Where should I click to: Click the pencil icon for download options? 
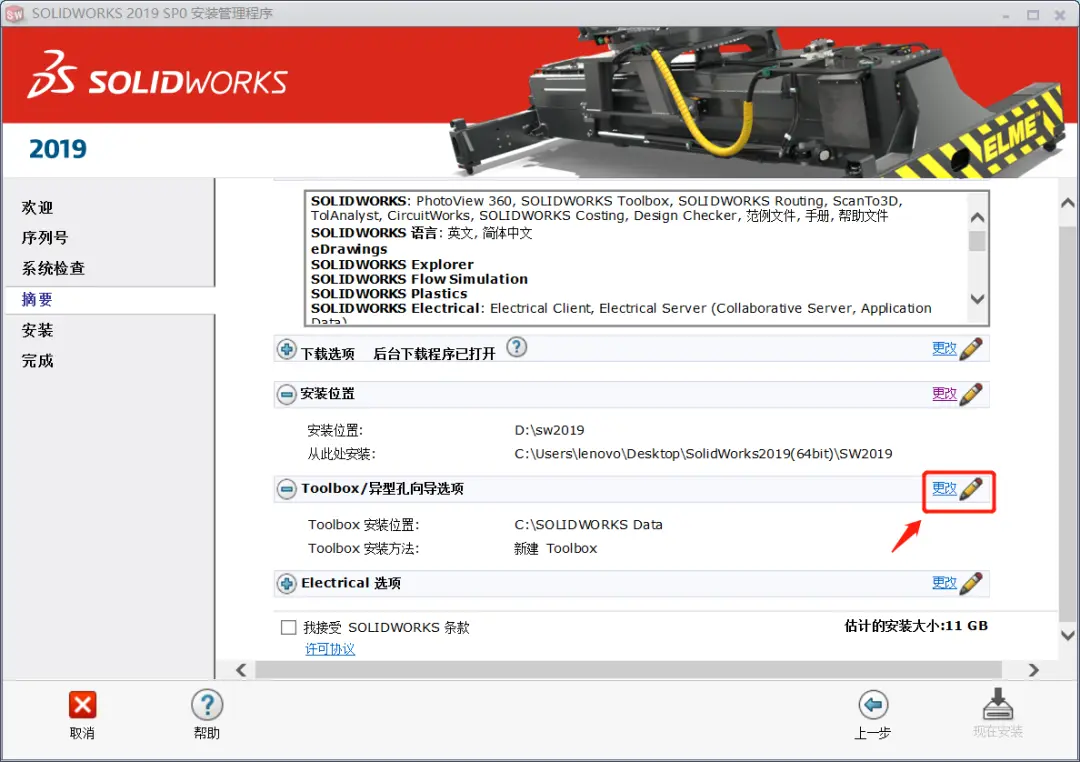[x=970, y=349]
